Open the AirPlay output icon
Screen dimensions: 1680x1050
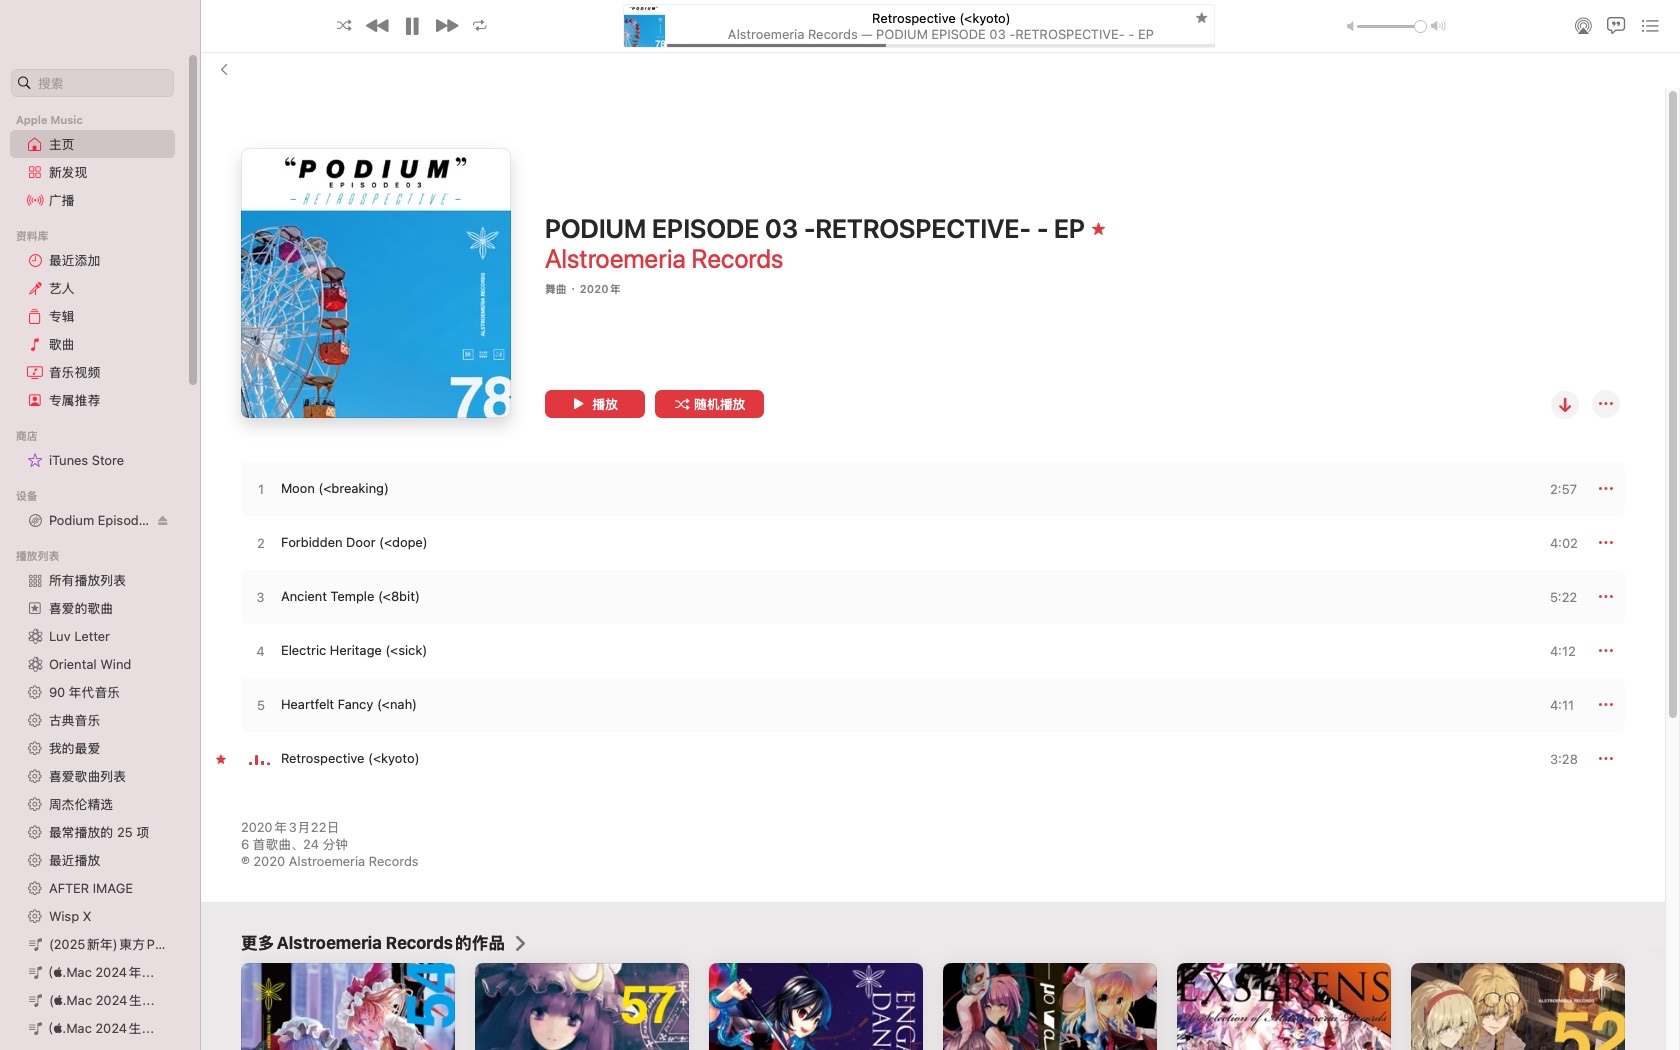pyautogui.click(x=1583, y=26)
